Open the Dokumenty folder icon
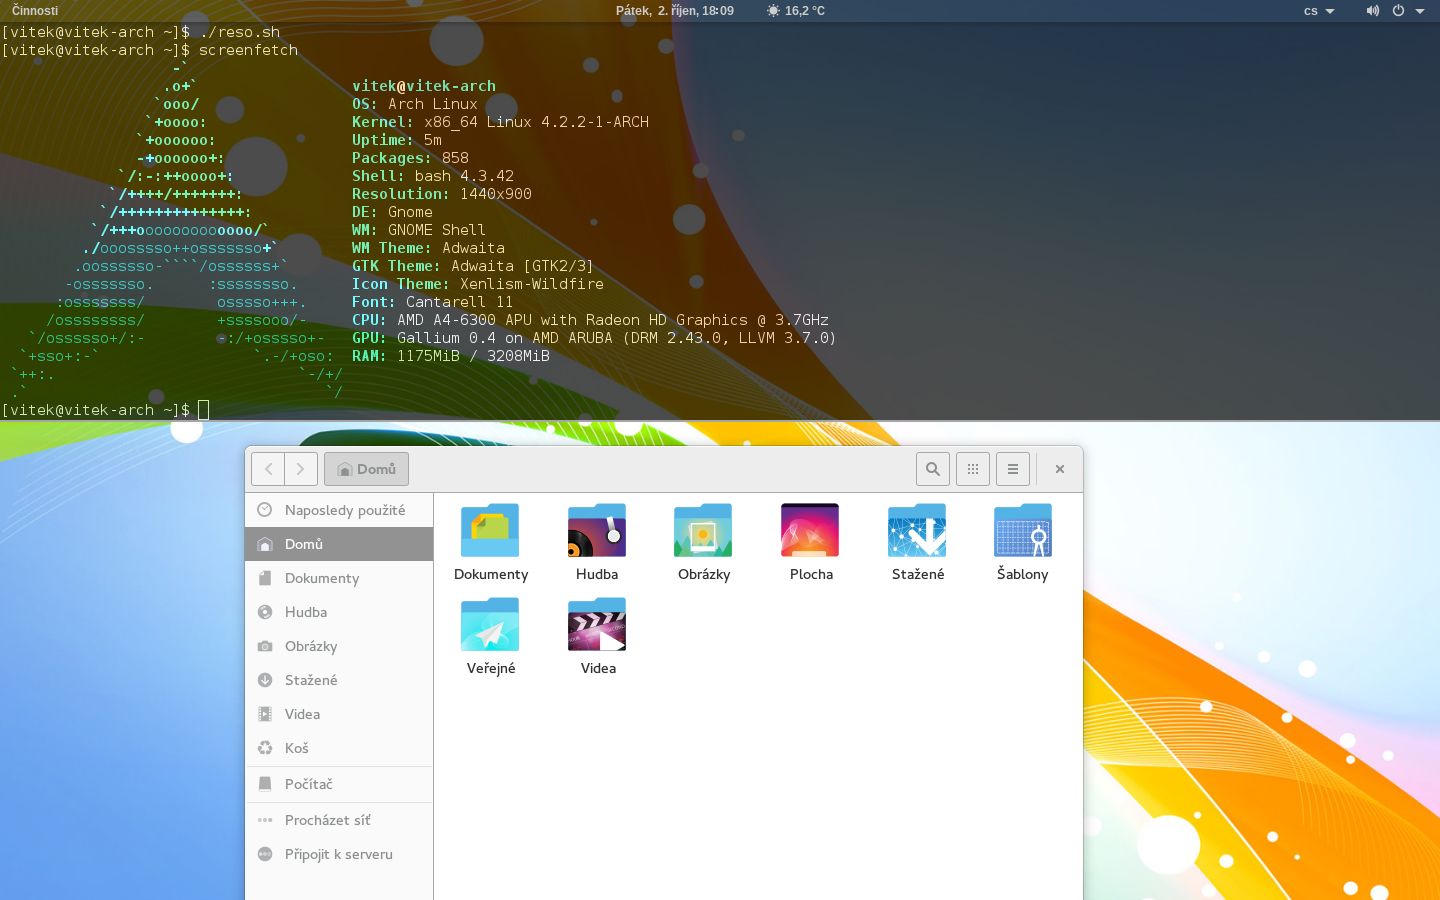The width and height of the screenshot is (1440, 900). pos(490,530)
